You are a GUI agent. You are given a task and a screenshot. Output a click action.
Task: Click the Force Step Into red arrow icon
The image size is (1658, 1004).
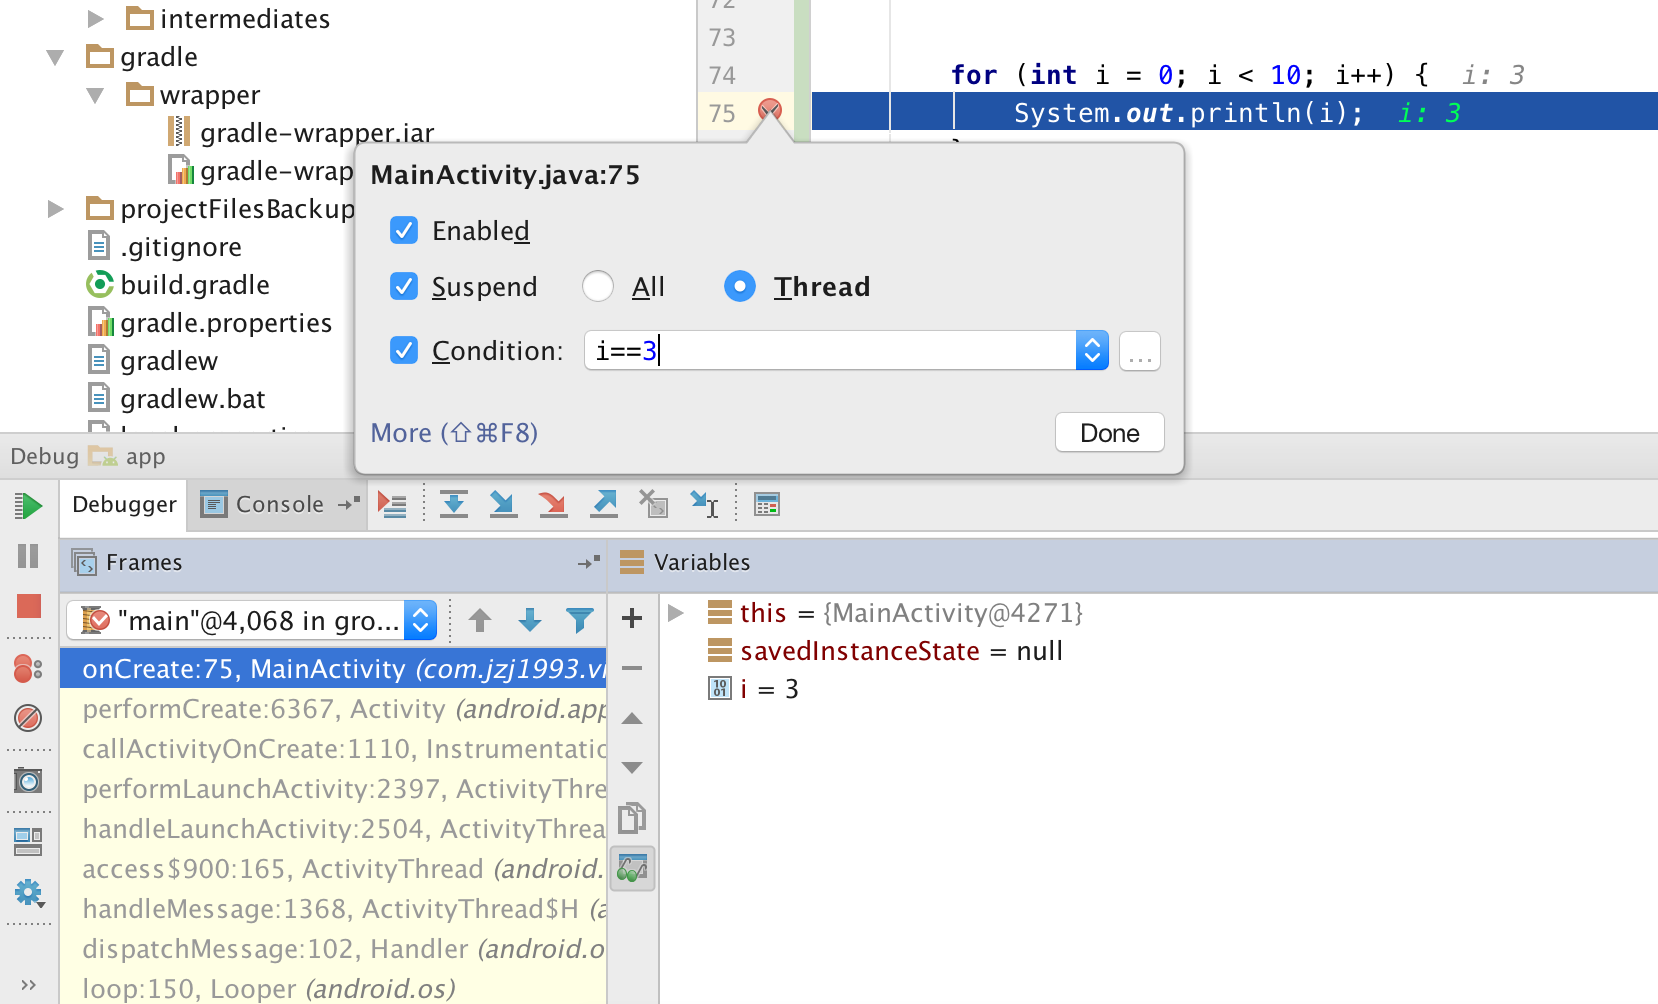click(552, 504)
